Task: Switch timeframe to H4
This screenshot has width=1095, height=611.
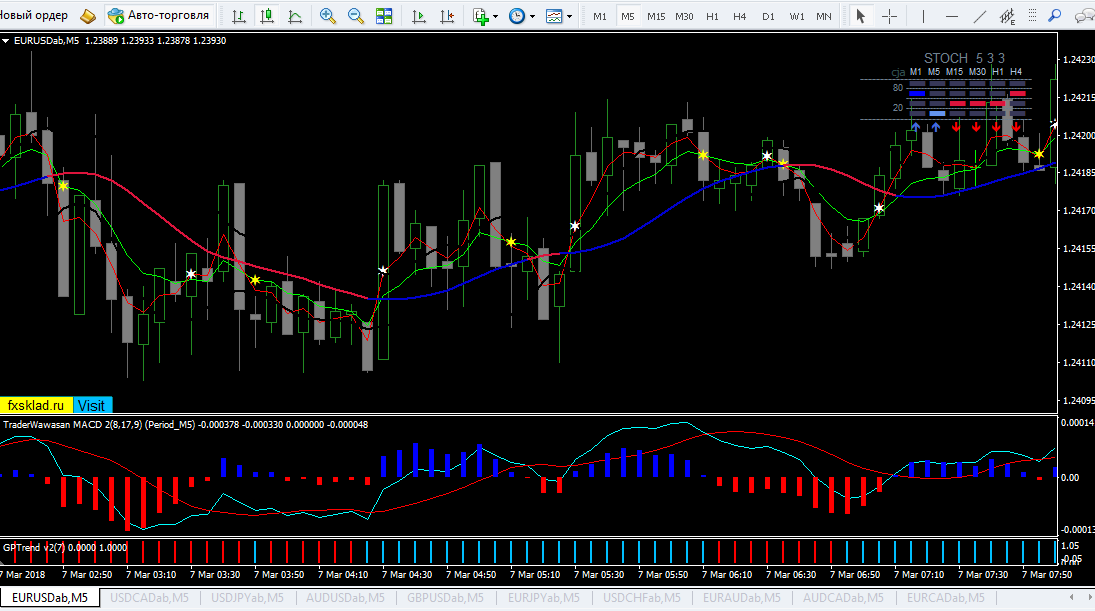Action: point(740,16)
